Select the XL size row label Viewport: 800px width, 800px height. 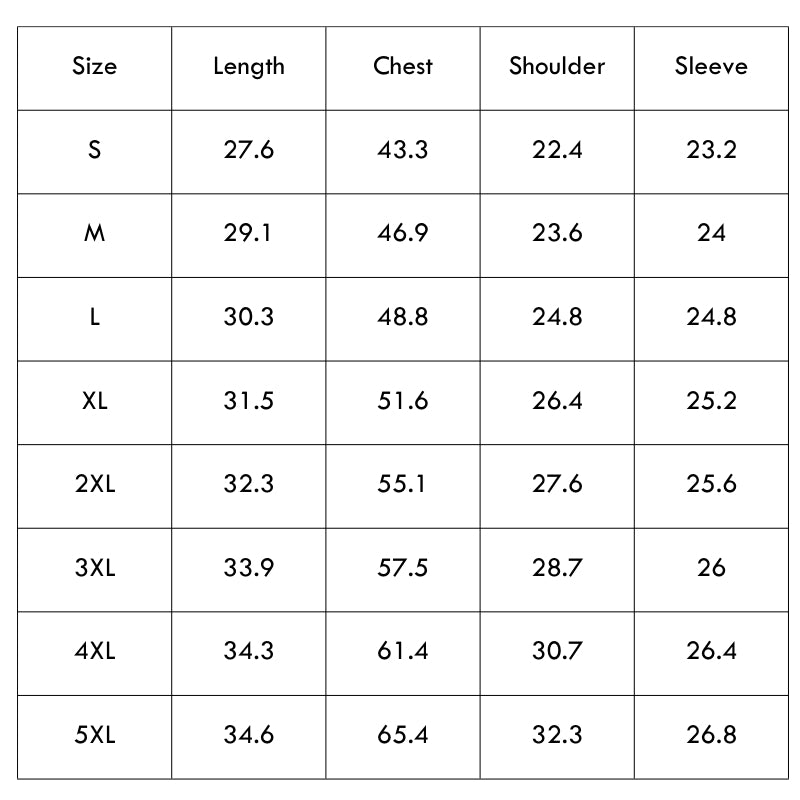(94, 401)
